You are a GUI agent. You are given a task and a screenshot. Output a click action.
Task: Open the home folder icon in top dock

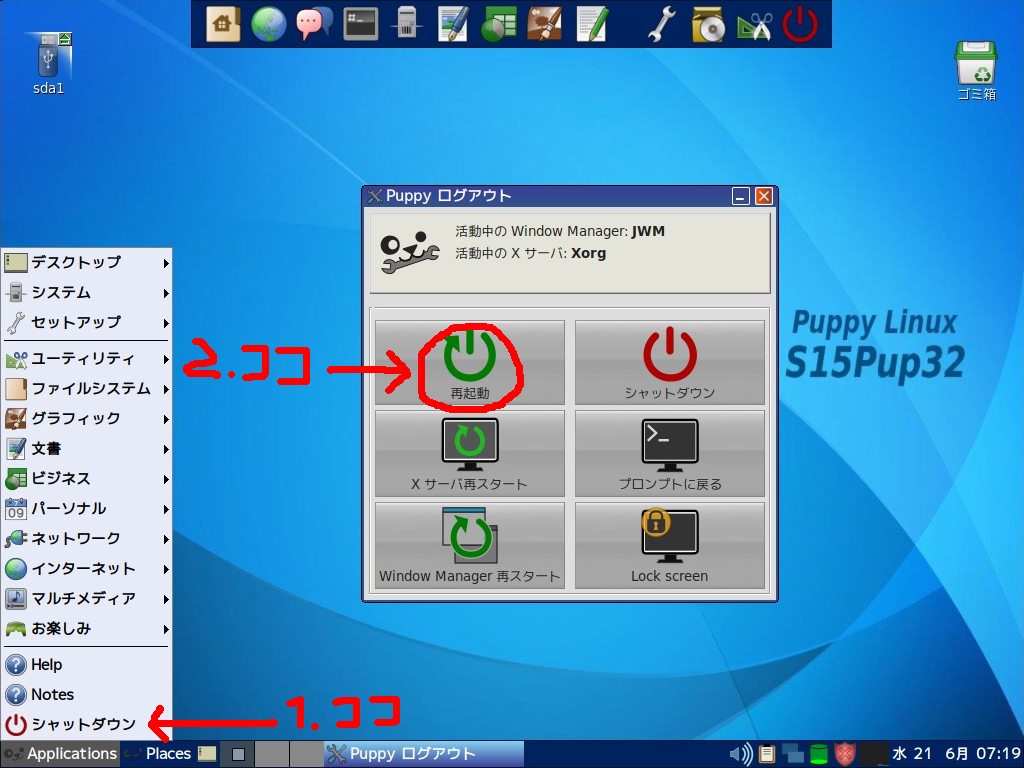click(223, 24)
